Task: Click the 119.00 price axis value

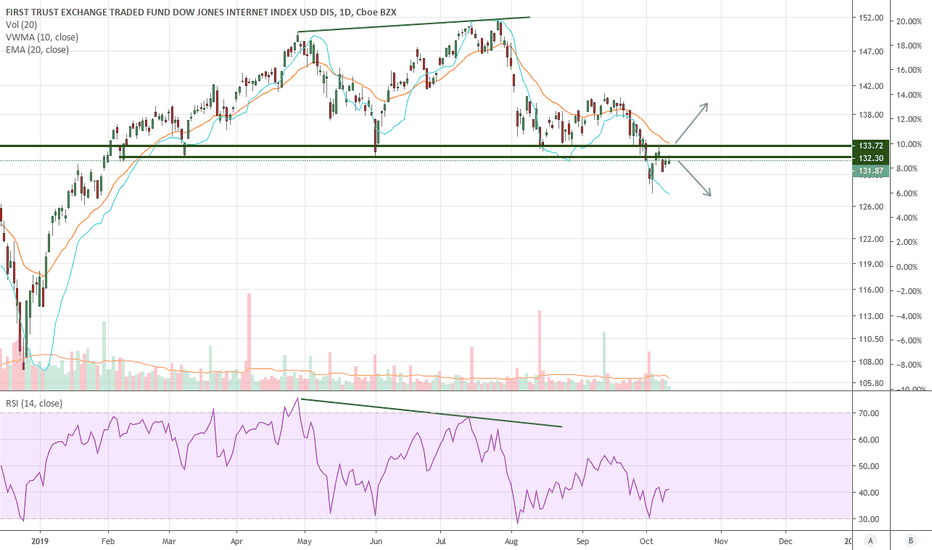Action: point(871,264)
